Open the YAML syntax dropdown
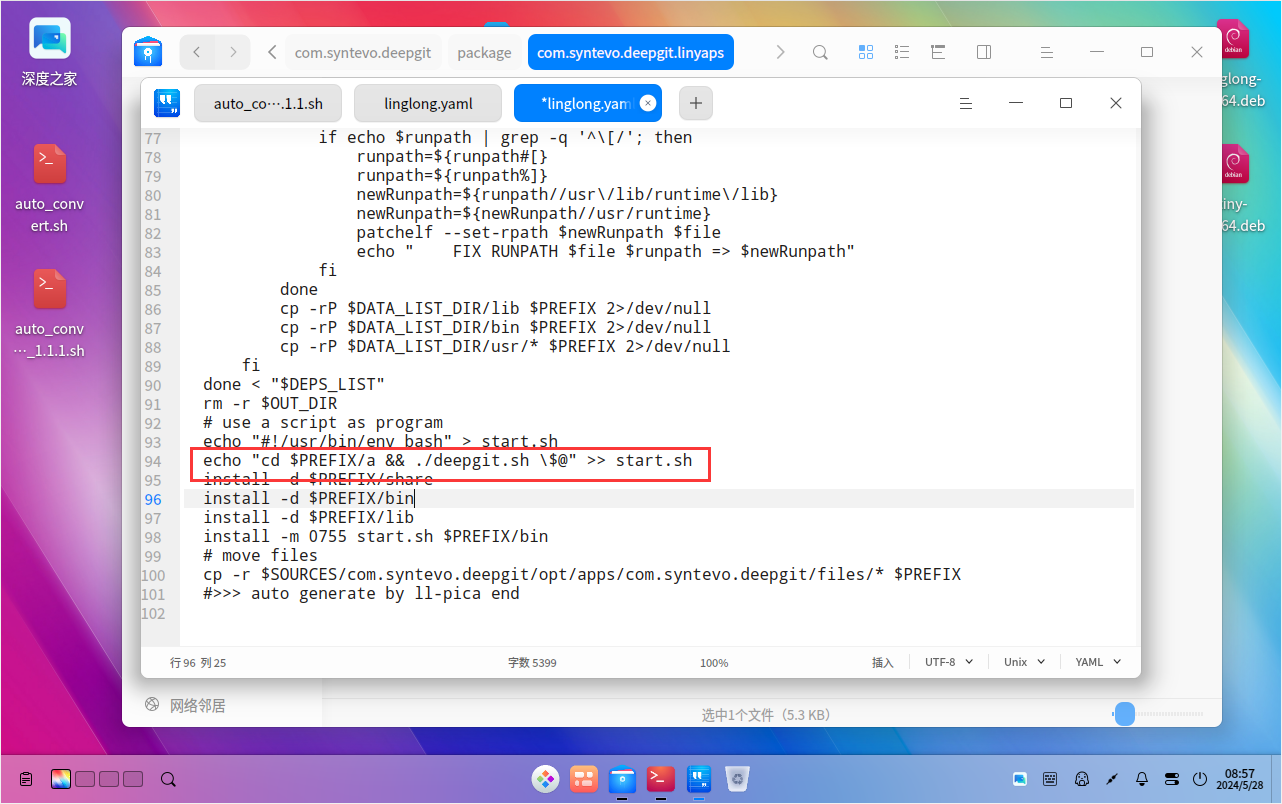This screenshot has height=804, width=1282. coord(1098,662)
